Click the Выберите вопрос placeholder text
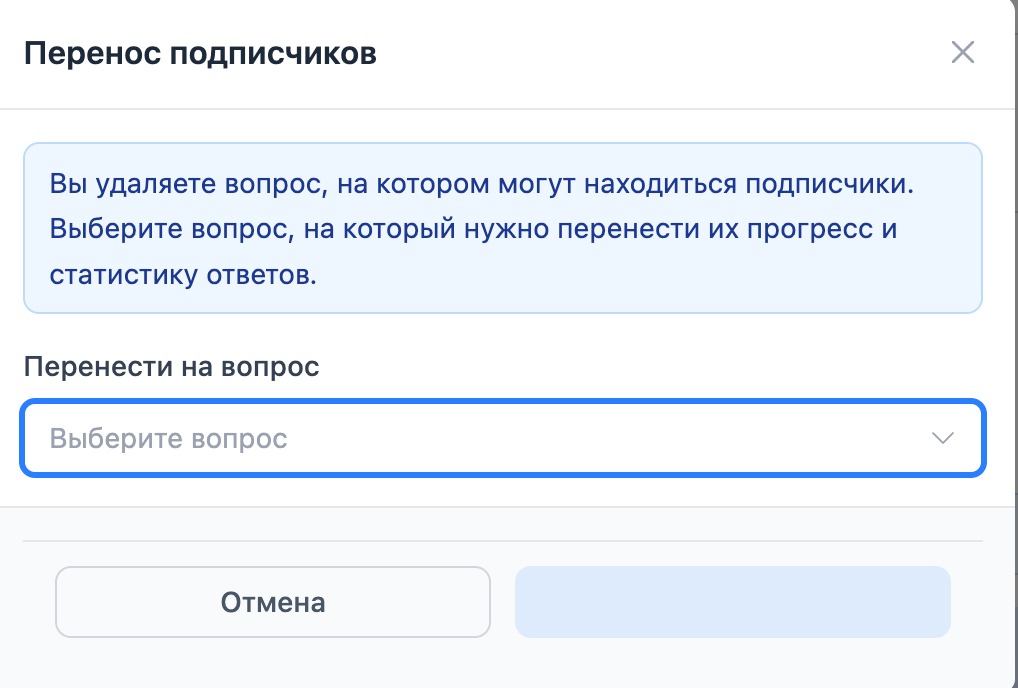This screenshot has height=688, width=1018. (168, 439)
